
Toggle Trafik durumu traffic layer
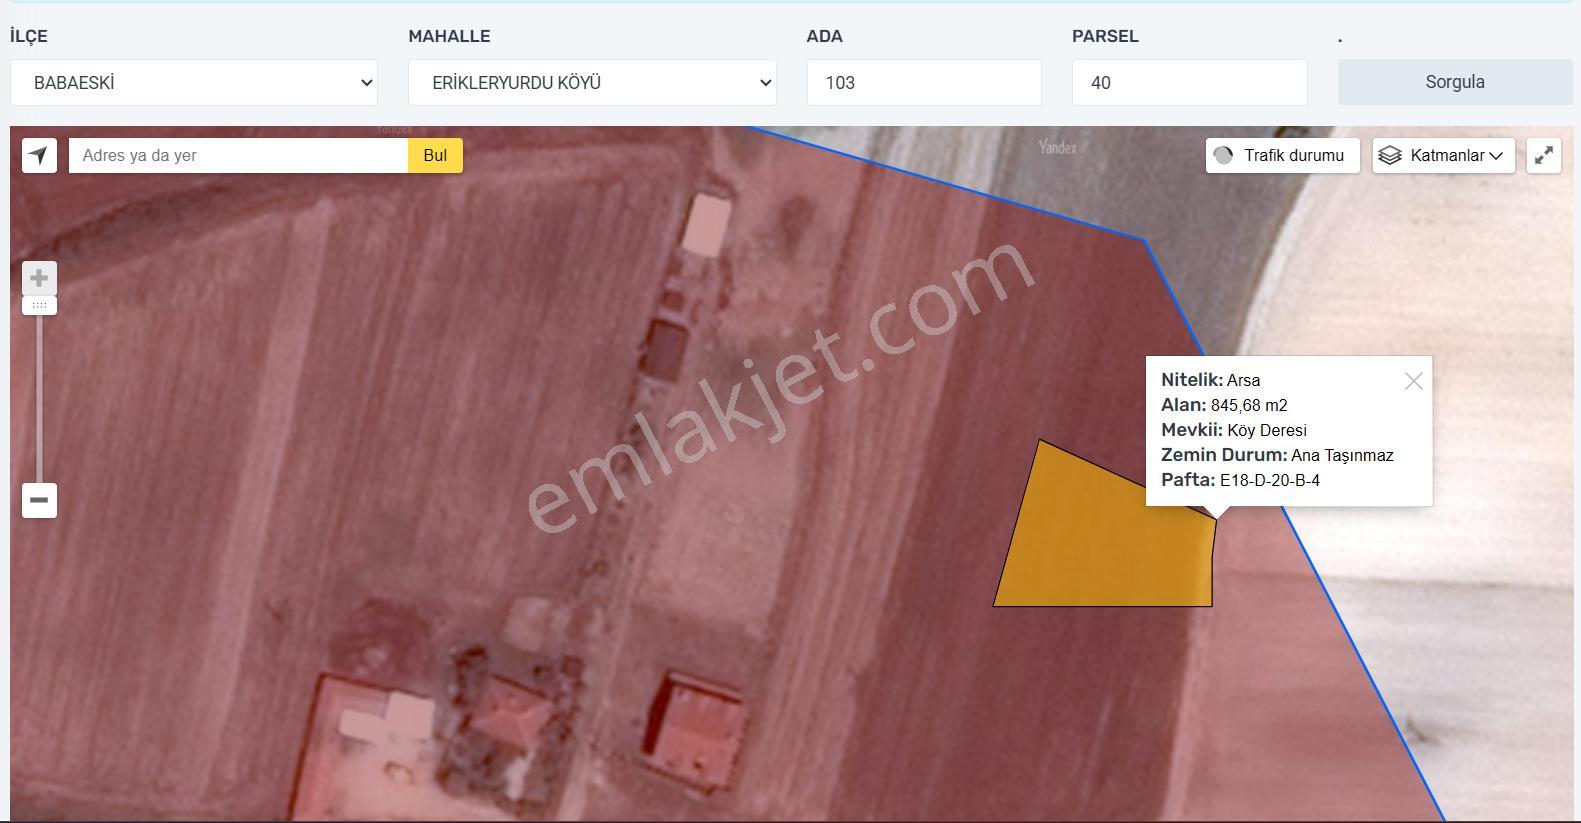(1282, 155)
